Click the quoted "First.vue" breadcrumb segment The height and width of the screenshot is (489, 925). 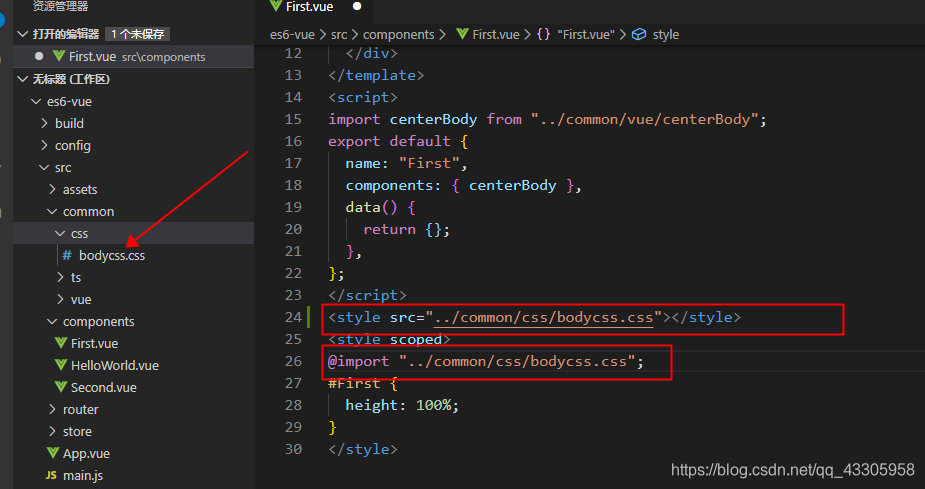coord(586,34)
